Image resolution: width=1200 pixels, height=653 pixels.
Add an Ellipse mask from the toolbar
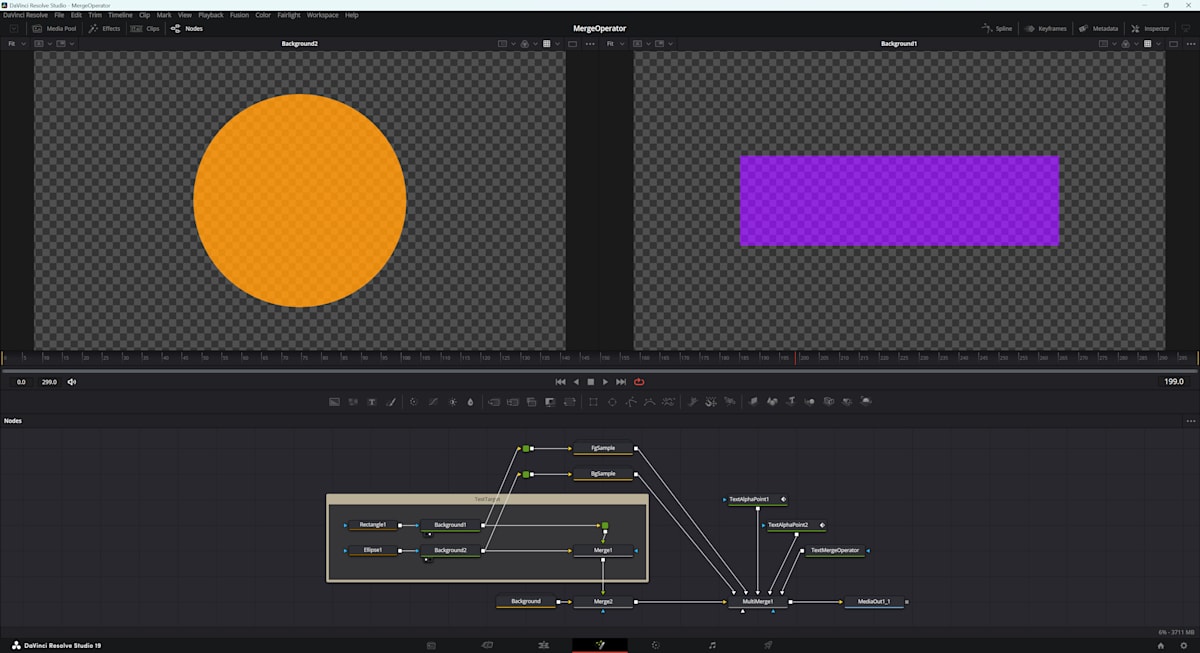[612, 402]
